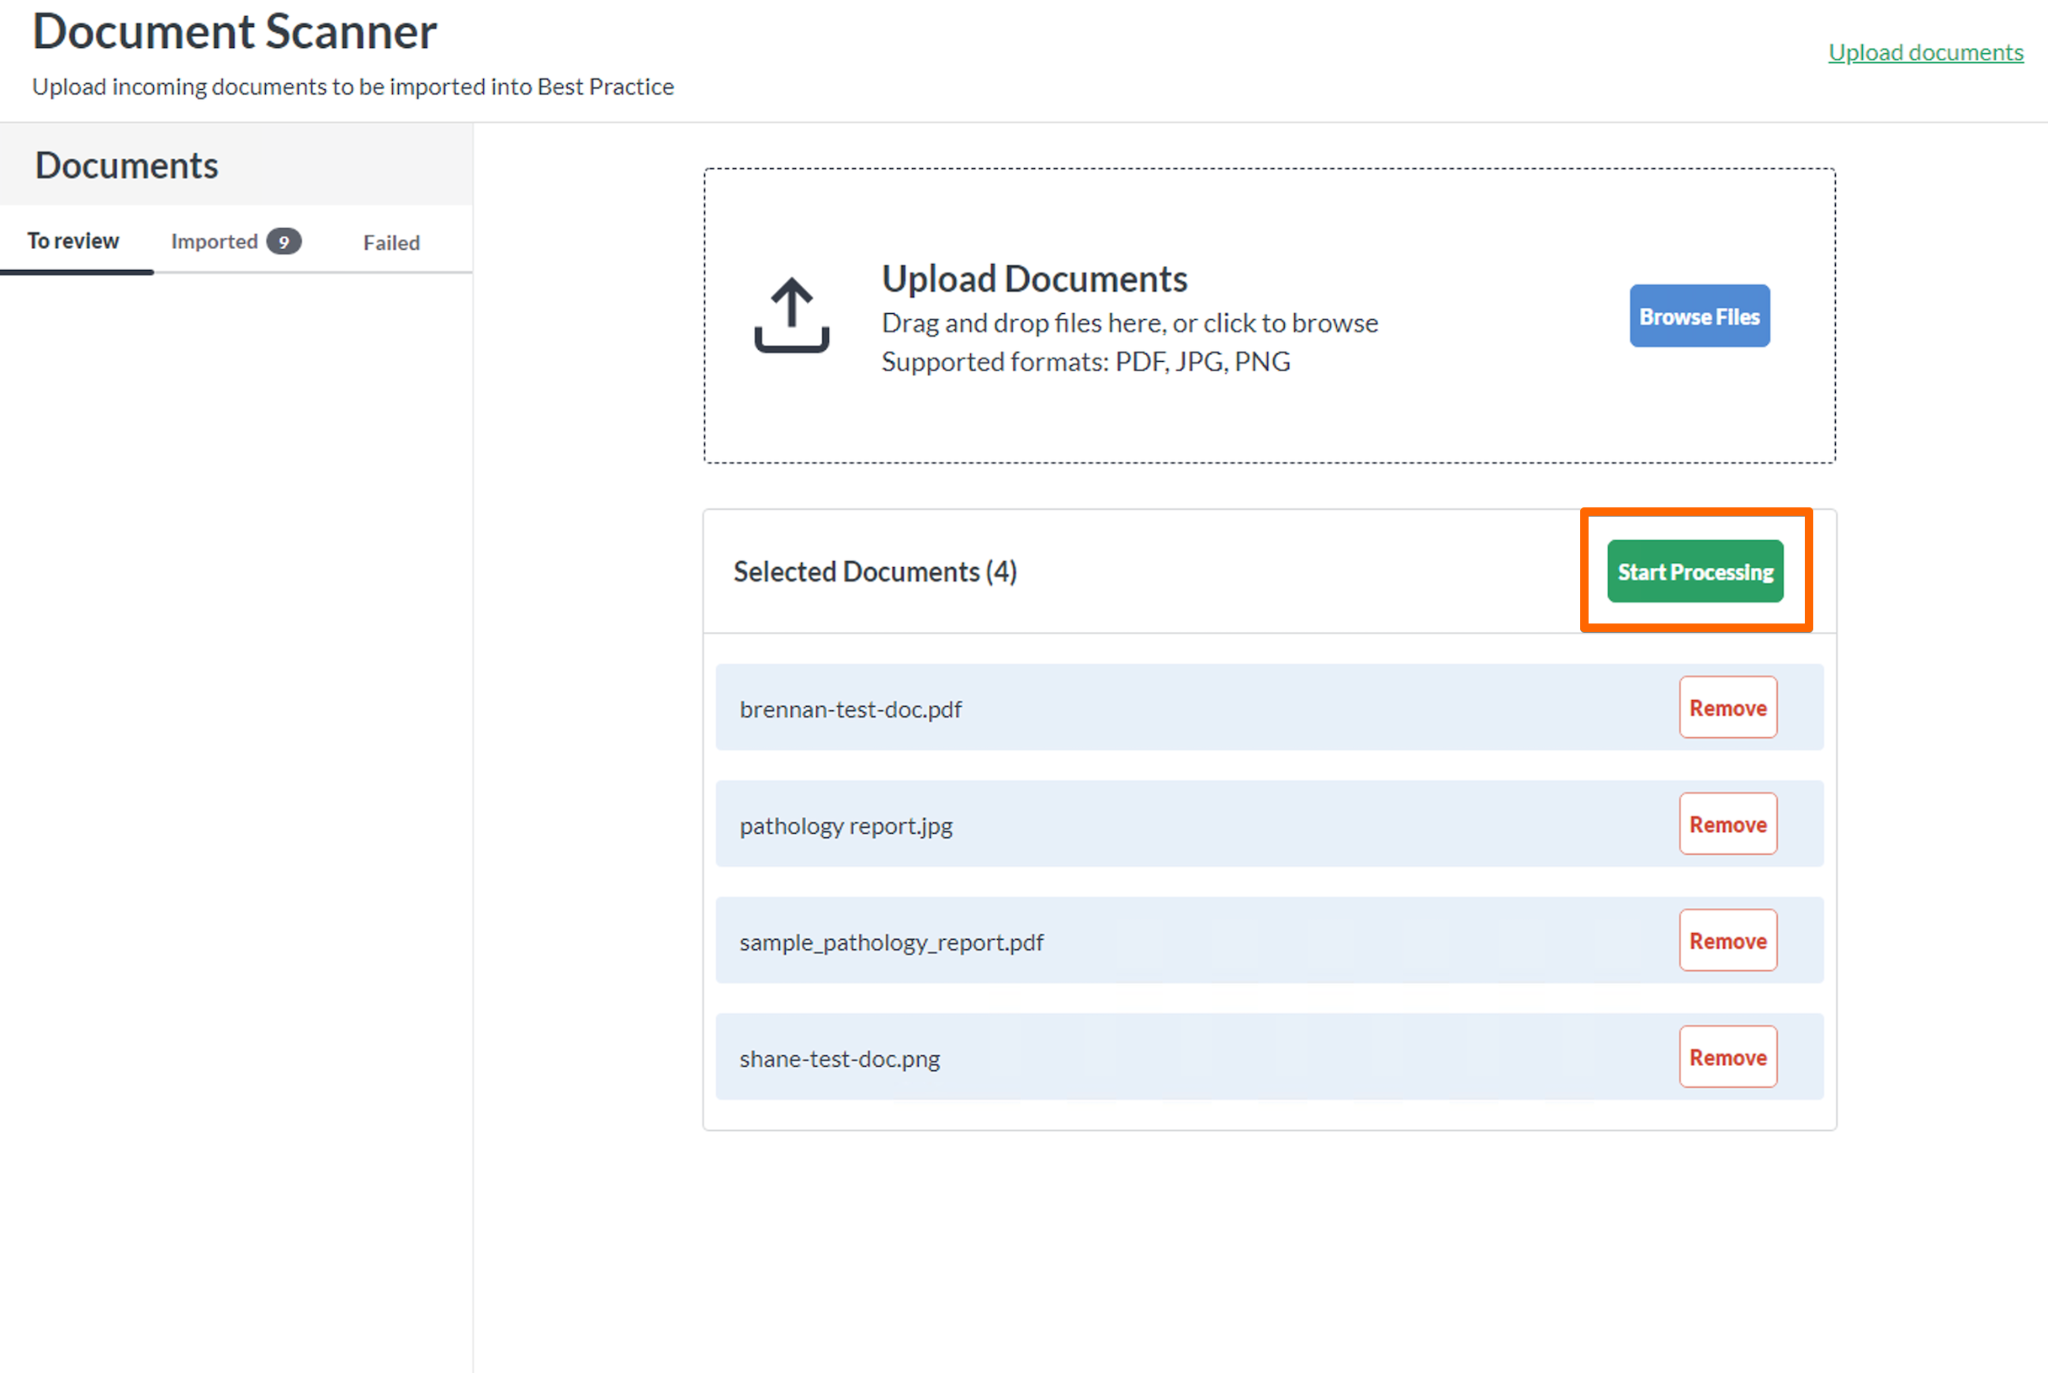Screen dimensions: 2048x1373
Task: Click the Browse Files button
Action: (x=1699, y=316)
